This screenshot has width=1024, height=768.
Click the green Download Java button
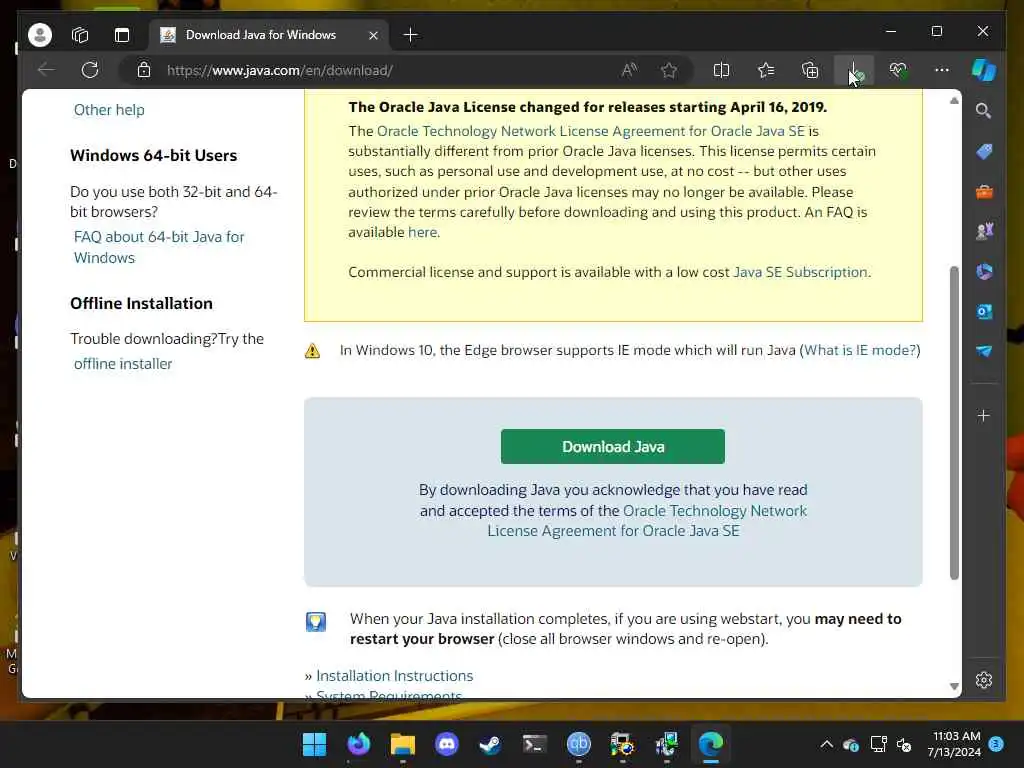point(613,447)
